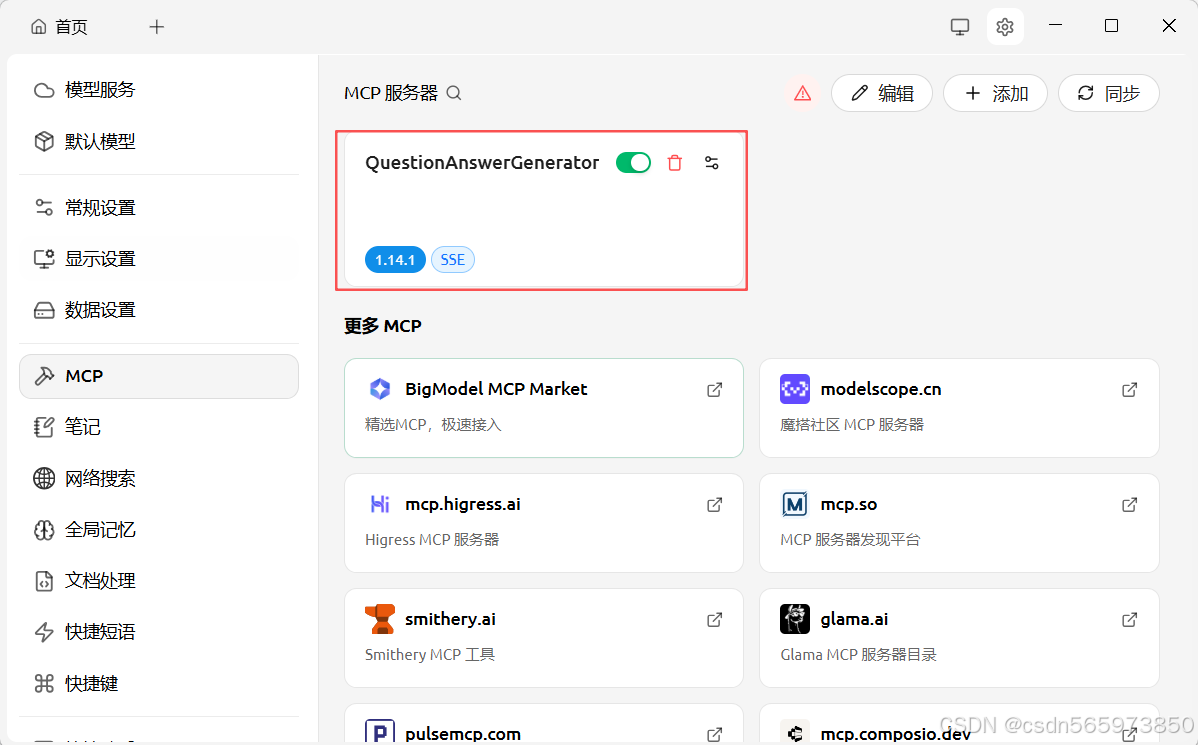Click the QuestionAnswerGenerator server name
The width and height of the screenshot is (1198, 745).
482,163
